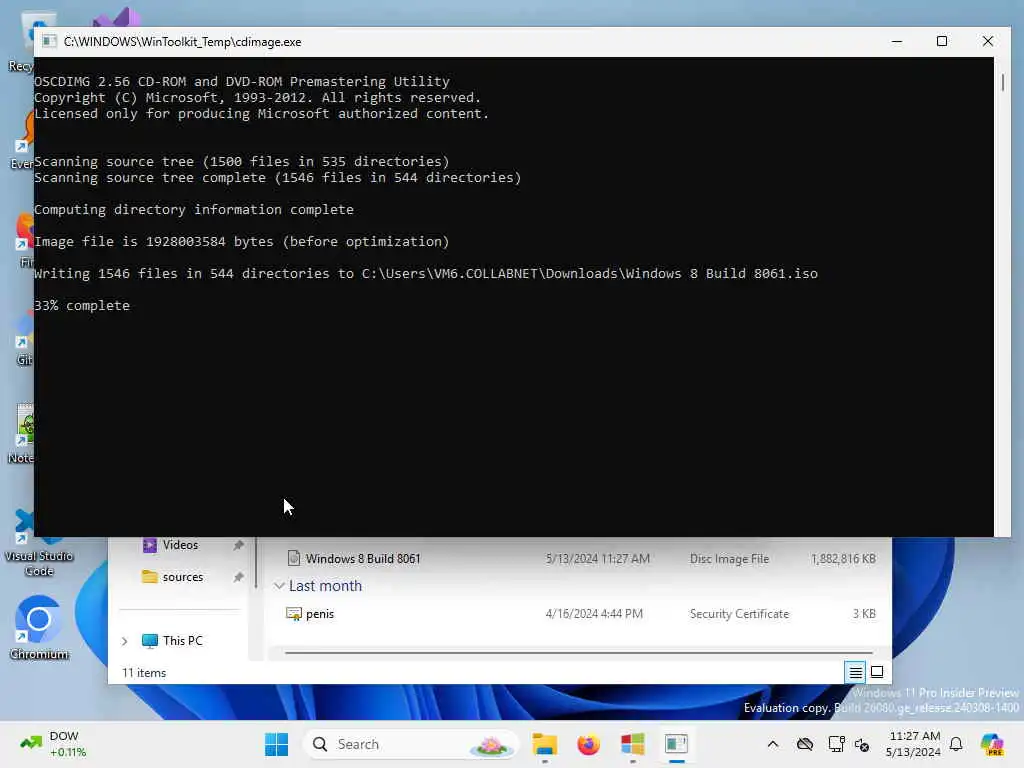Screen dimensions: 1024x768
Task: Select the Videos folder in Explorer sidebar
Action: pos(180,545)
